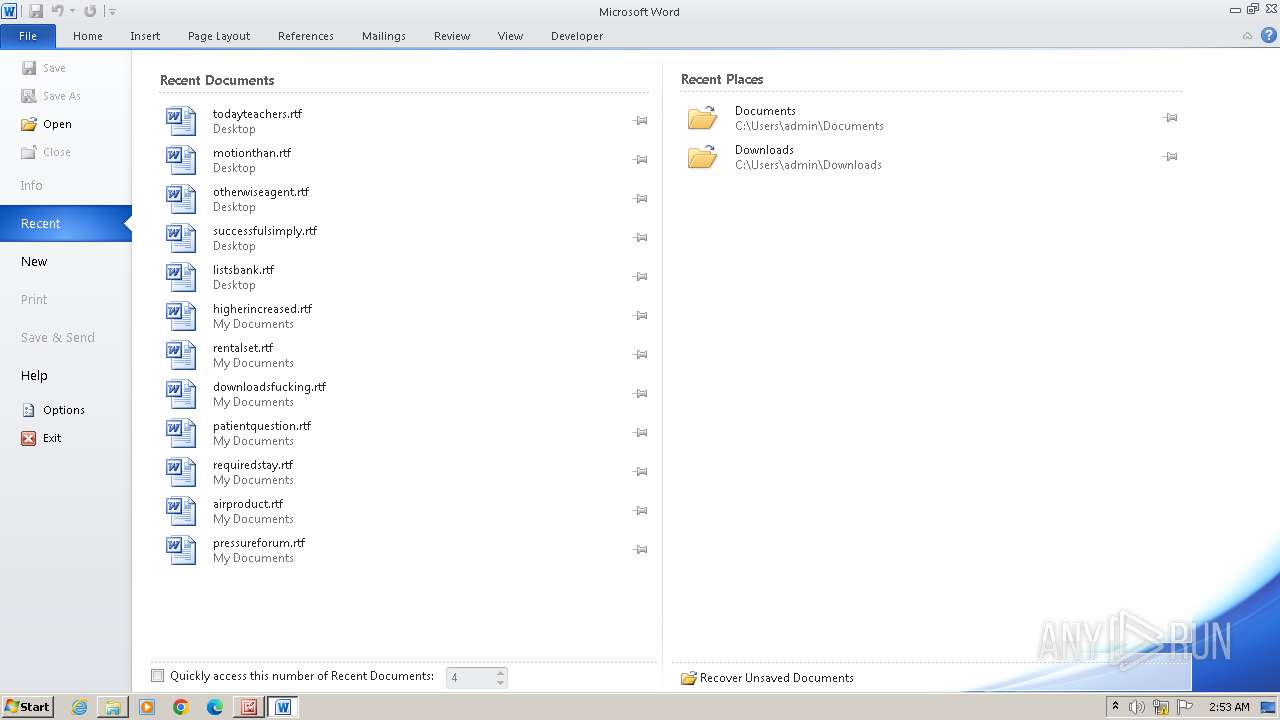Open requiredstay.rtf from Recent Documents
This screenshot has height=720, width=1280.
click(404, 472)
